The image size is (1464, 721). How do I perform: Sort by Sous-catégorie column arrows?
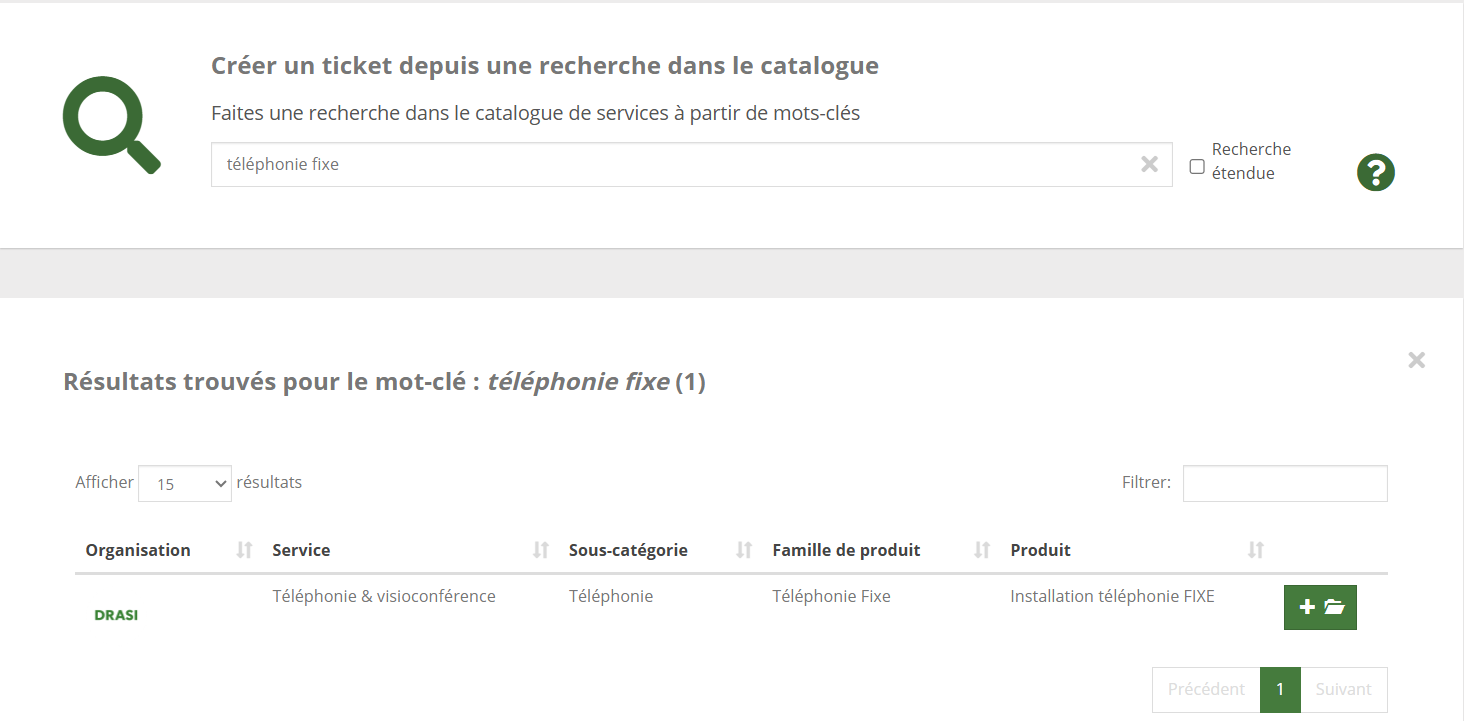pyautogui.click(x=744, y=550)
